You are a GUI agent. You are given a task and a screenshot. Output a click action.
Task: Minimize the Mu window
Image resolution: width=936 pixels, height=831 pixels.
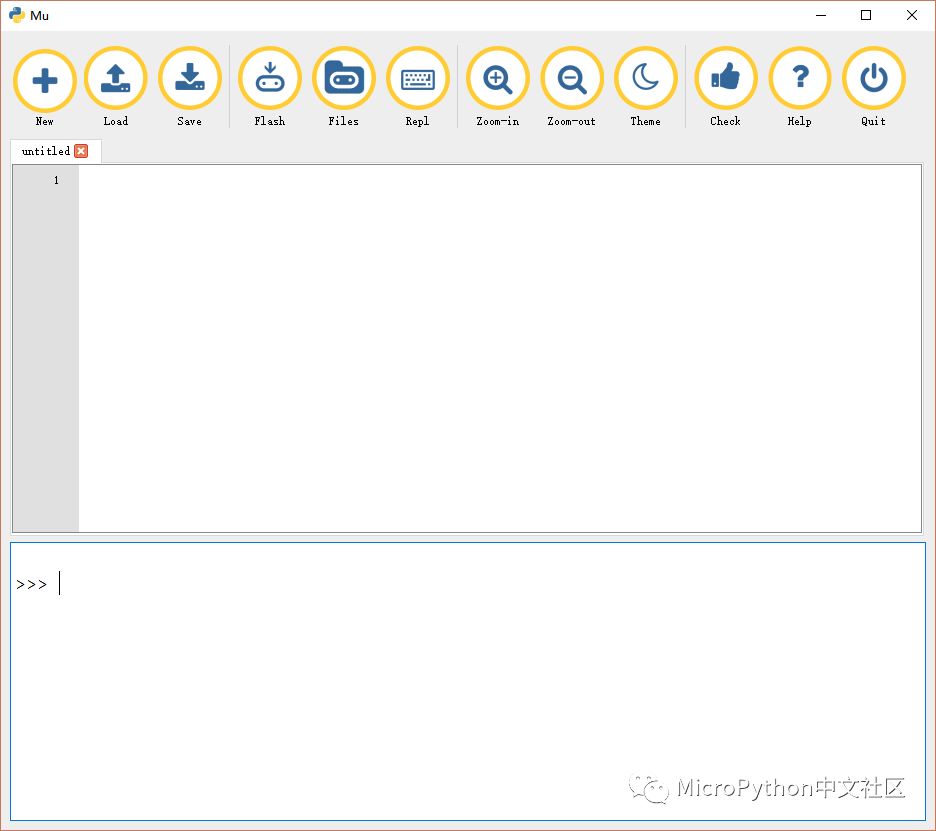821,15
